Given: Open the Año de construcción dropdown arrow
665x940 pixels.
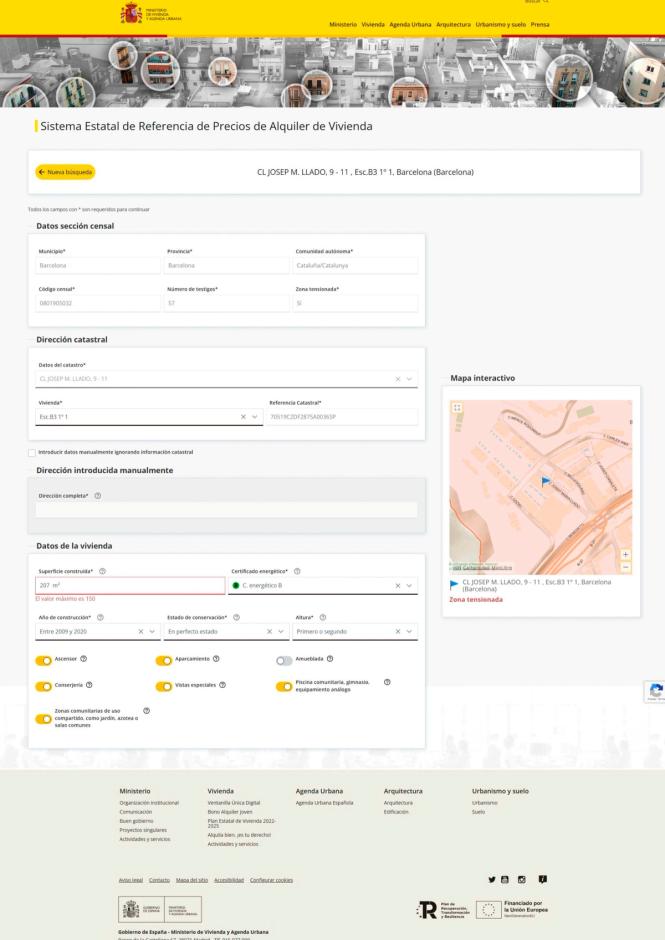Looking at the screenshot, I should pos(152,631).
